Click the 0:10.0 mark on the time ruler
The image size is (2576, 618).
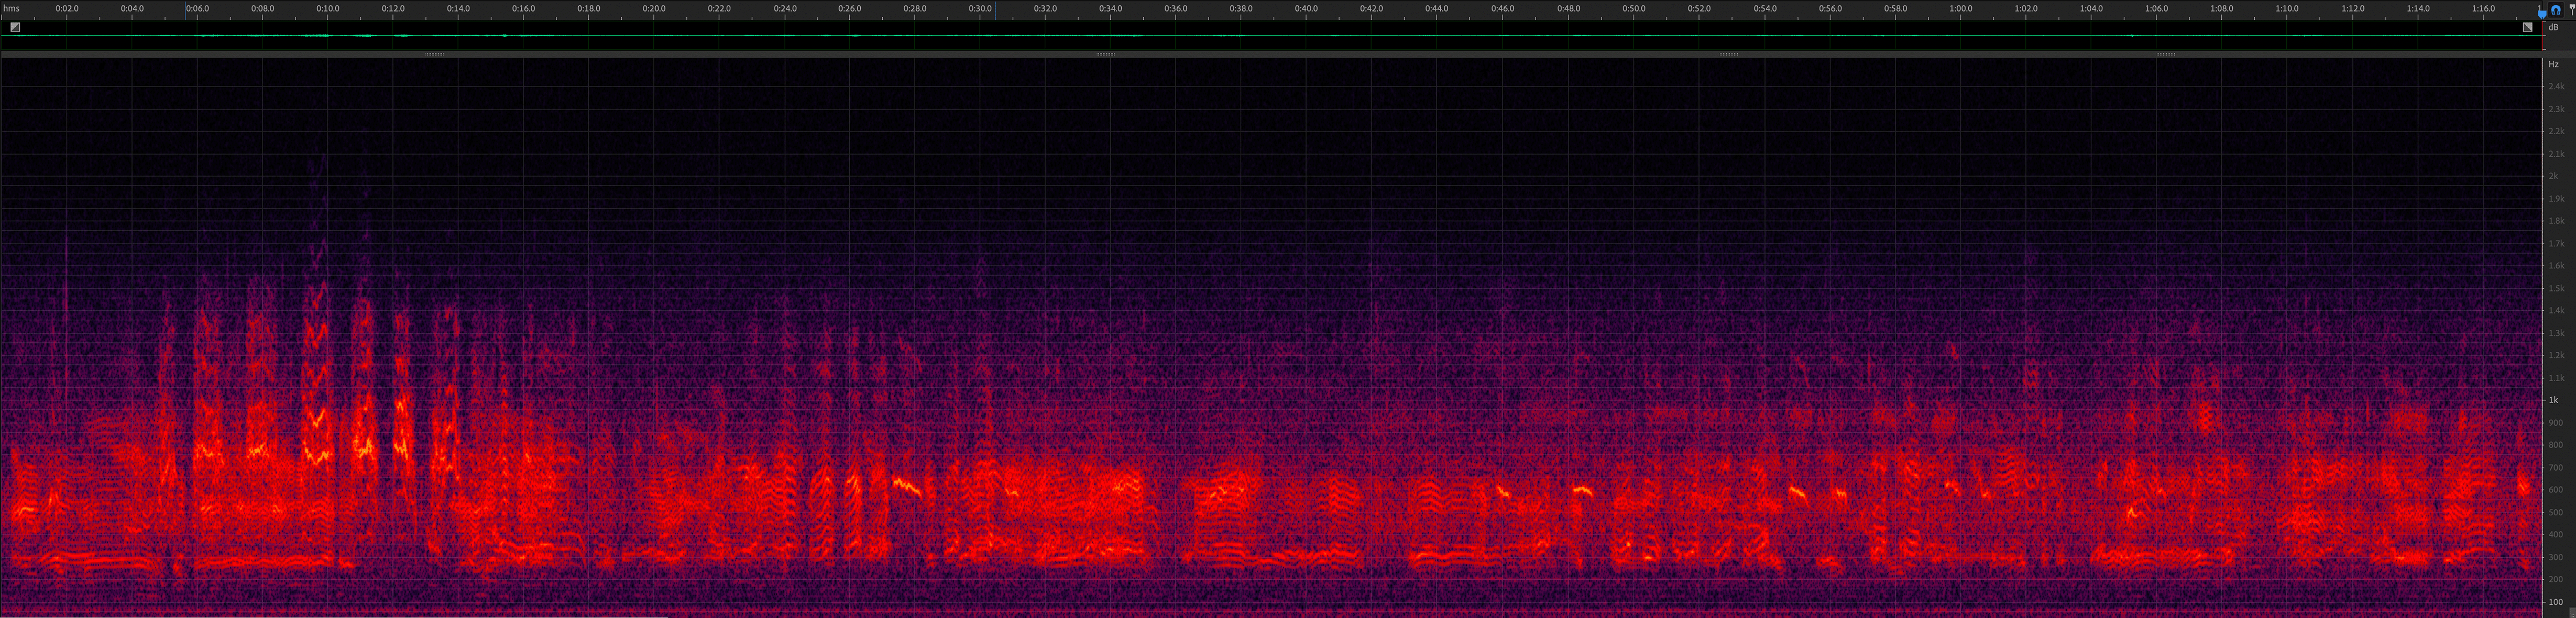(x=328, y=9)
